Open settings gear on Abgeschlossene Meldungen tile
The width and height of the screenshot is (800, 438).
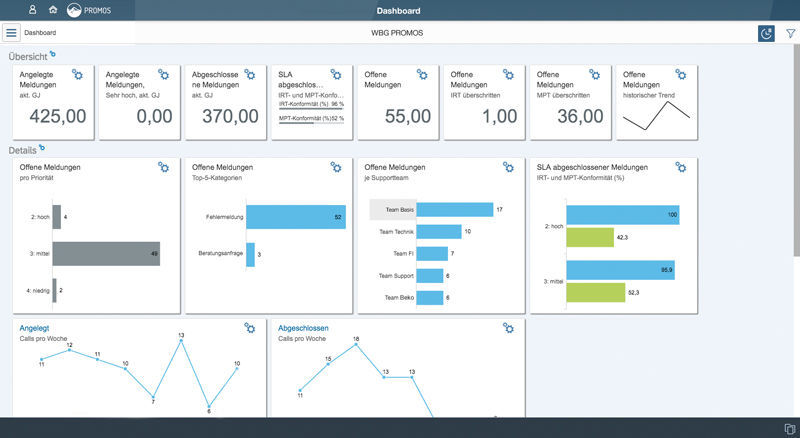pyautogui.click(x=250, y=75)
